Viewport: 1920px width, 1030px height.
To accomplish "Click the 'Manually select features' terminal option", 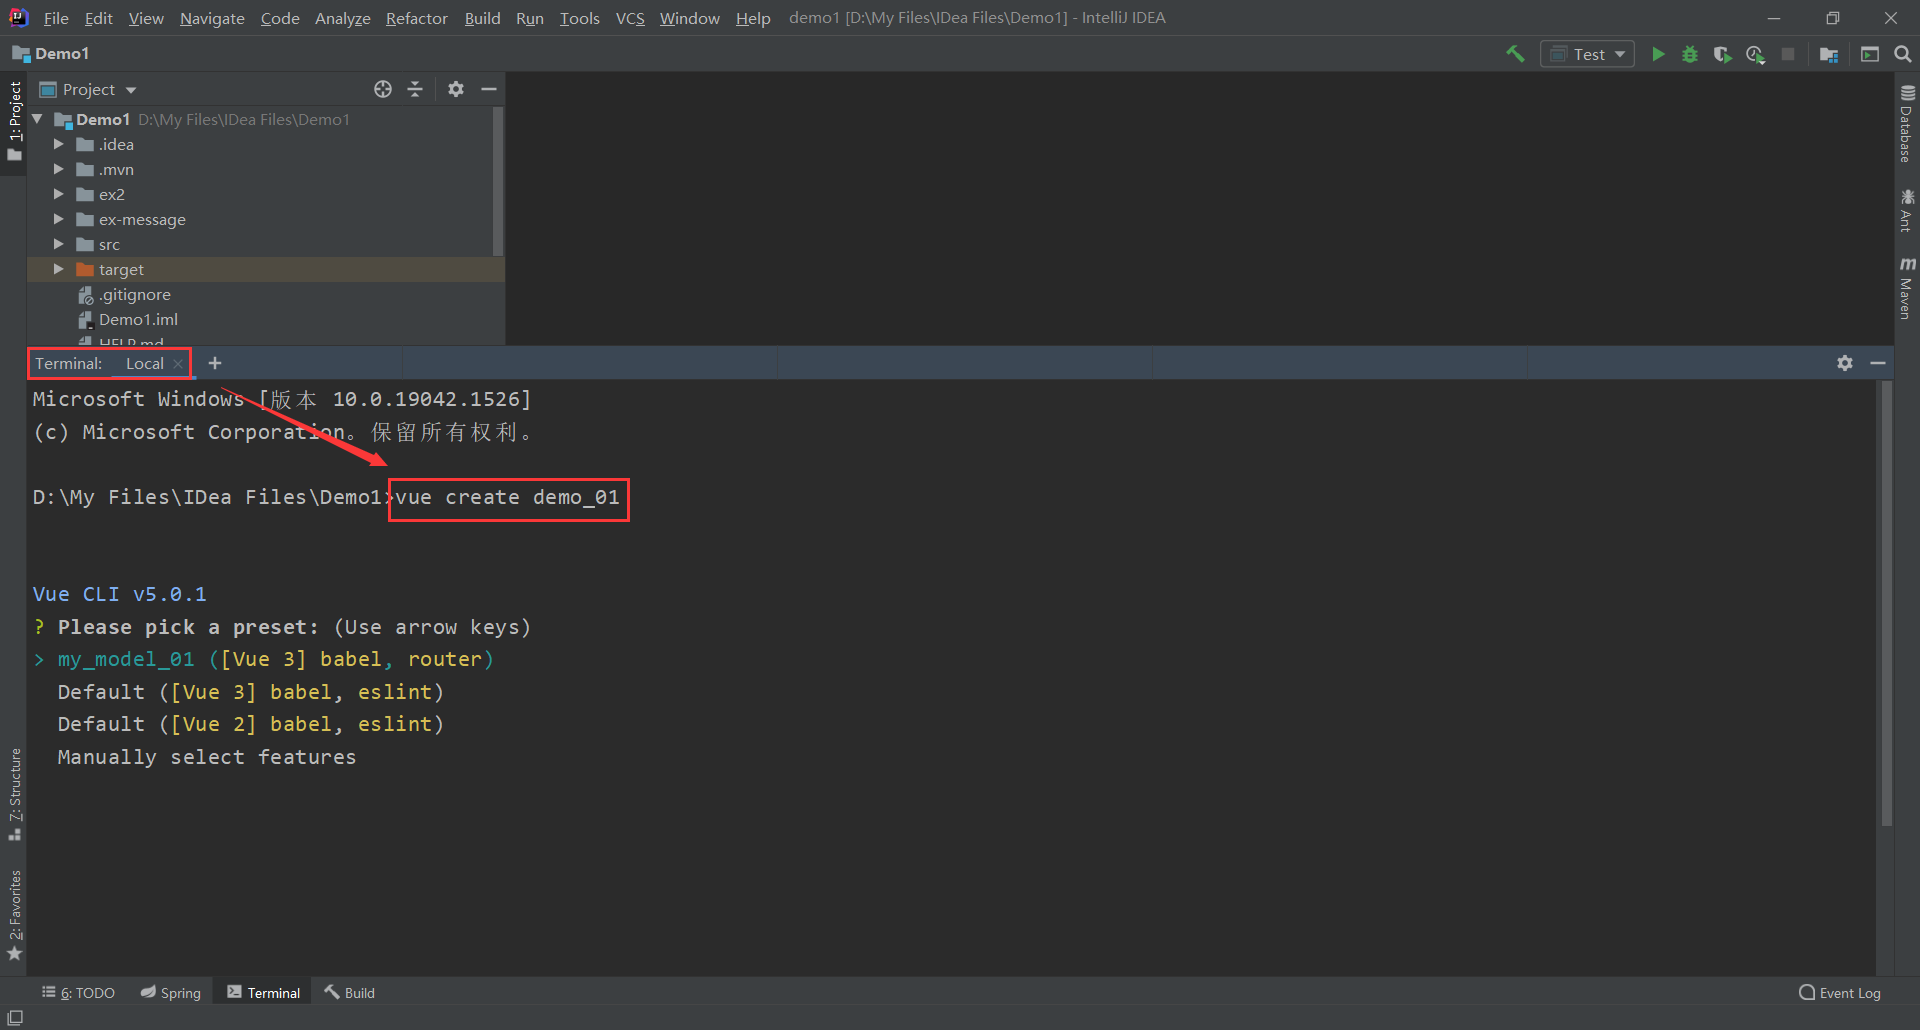I will click(207, 757).
